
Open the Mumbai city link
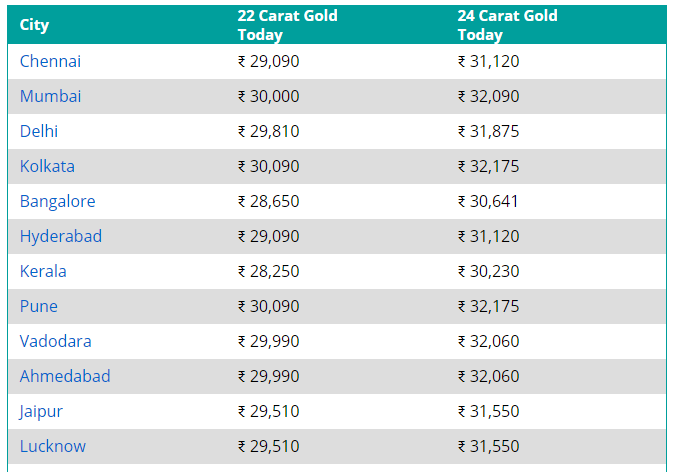(50, 96)
